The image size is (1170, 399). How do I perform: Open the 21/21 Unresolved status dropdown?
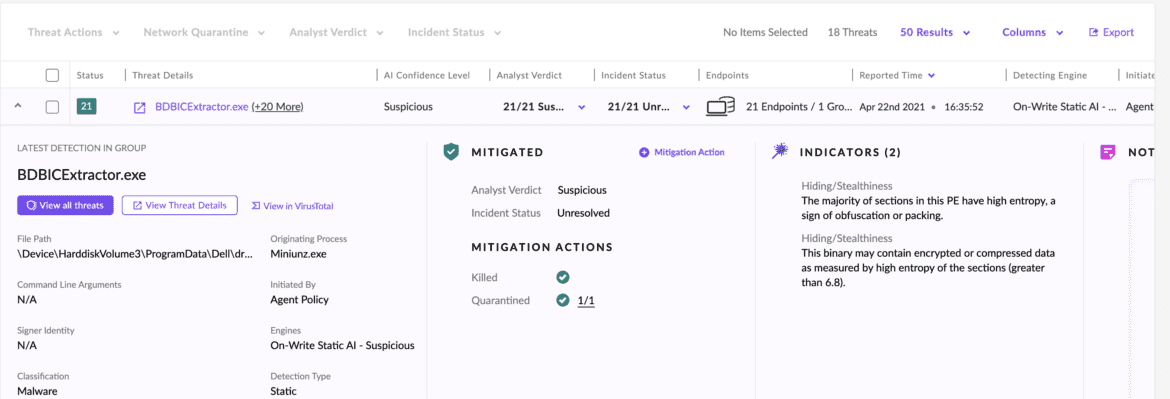[x=649, y=107]
